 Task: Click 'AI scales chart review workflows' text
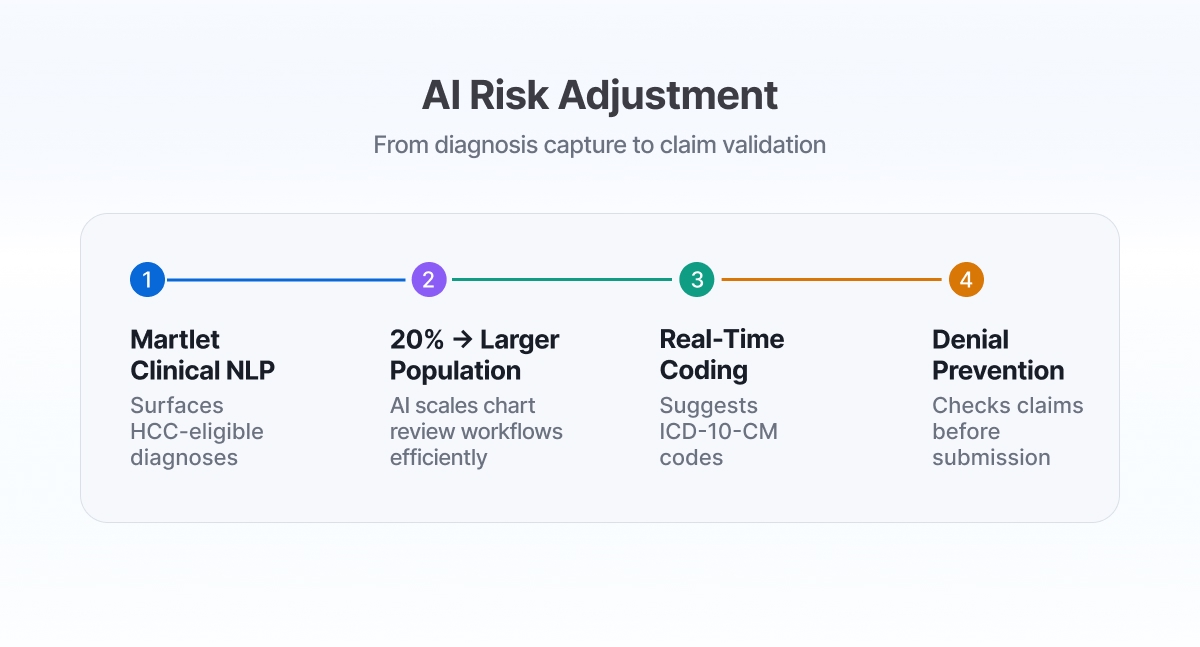click(x=476, y=432)
